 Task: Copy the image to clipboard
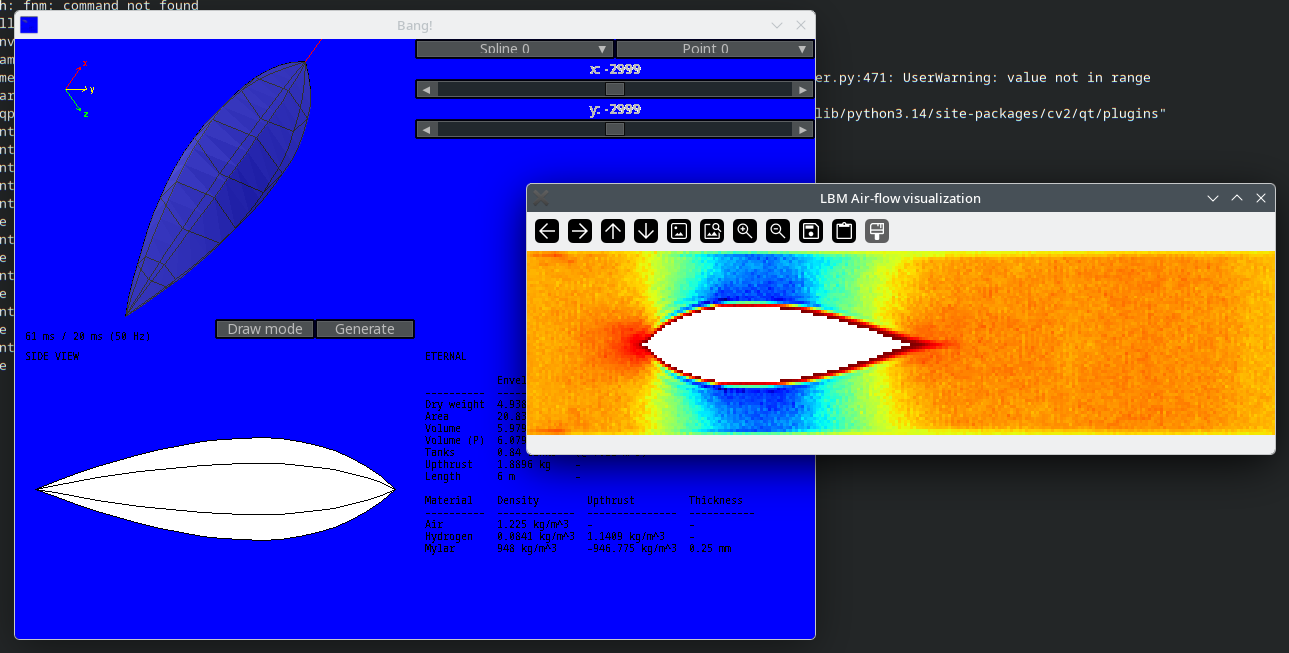pos(844,231)
